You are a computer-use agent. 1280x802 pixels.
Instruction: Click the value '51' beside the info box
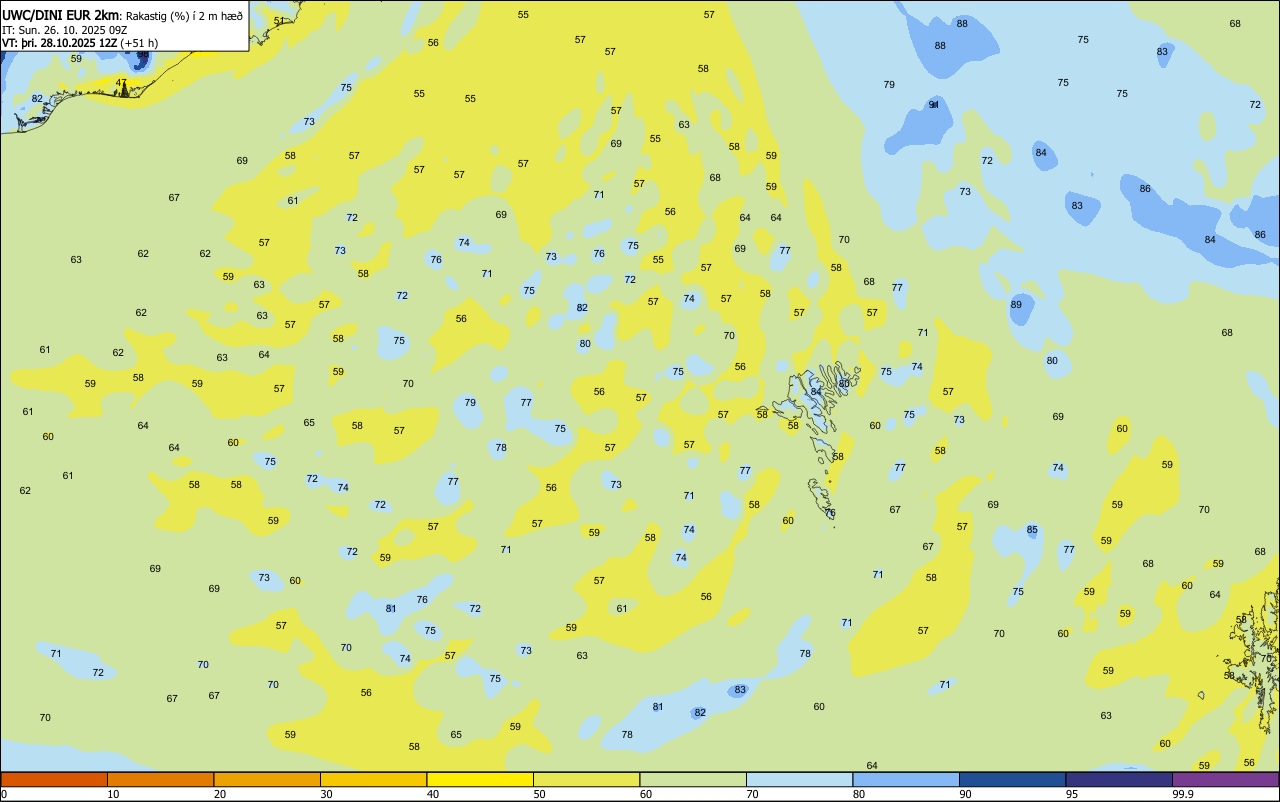[279, 21]
